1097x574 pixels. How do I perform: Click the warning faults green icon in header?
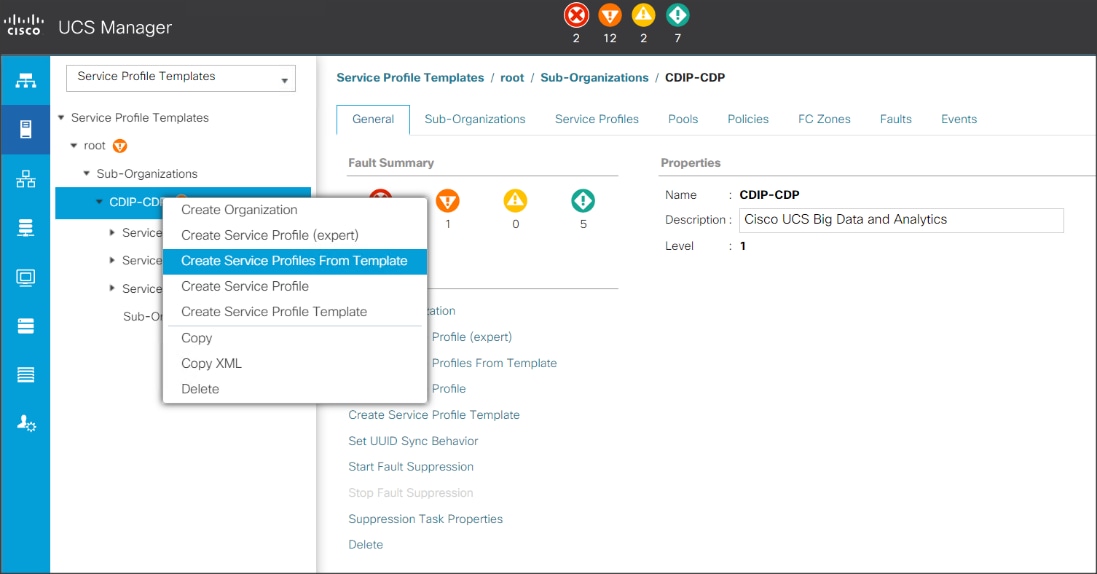[677, 15]
